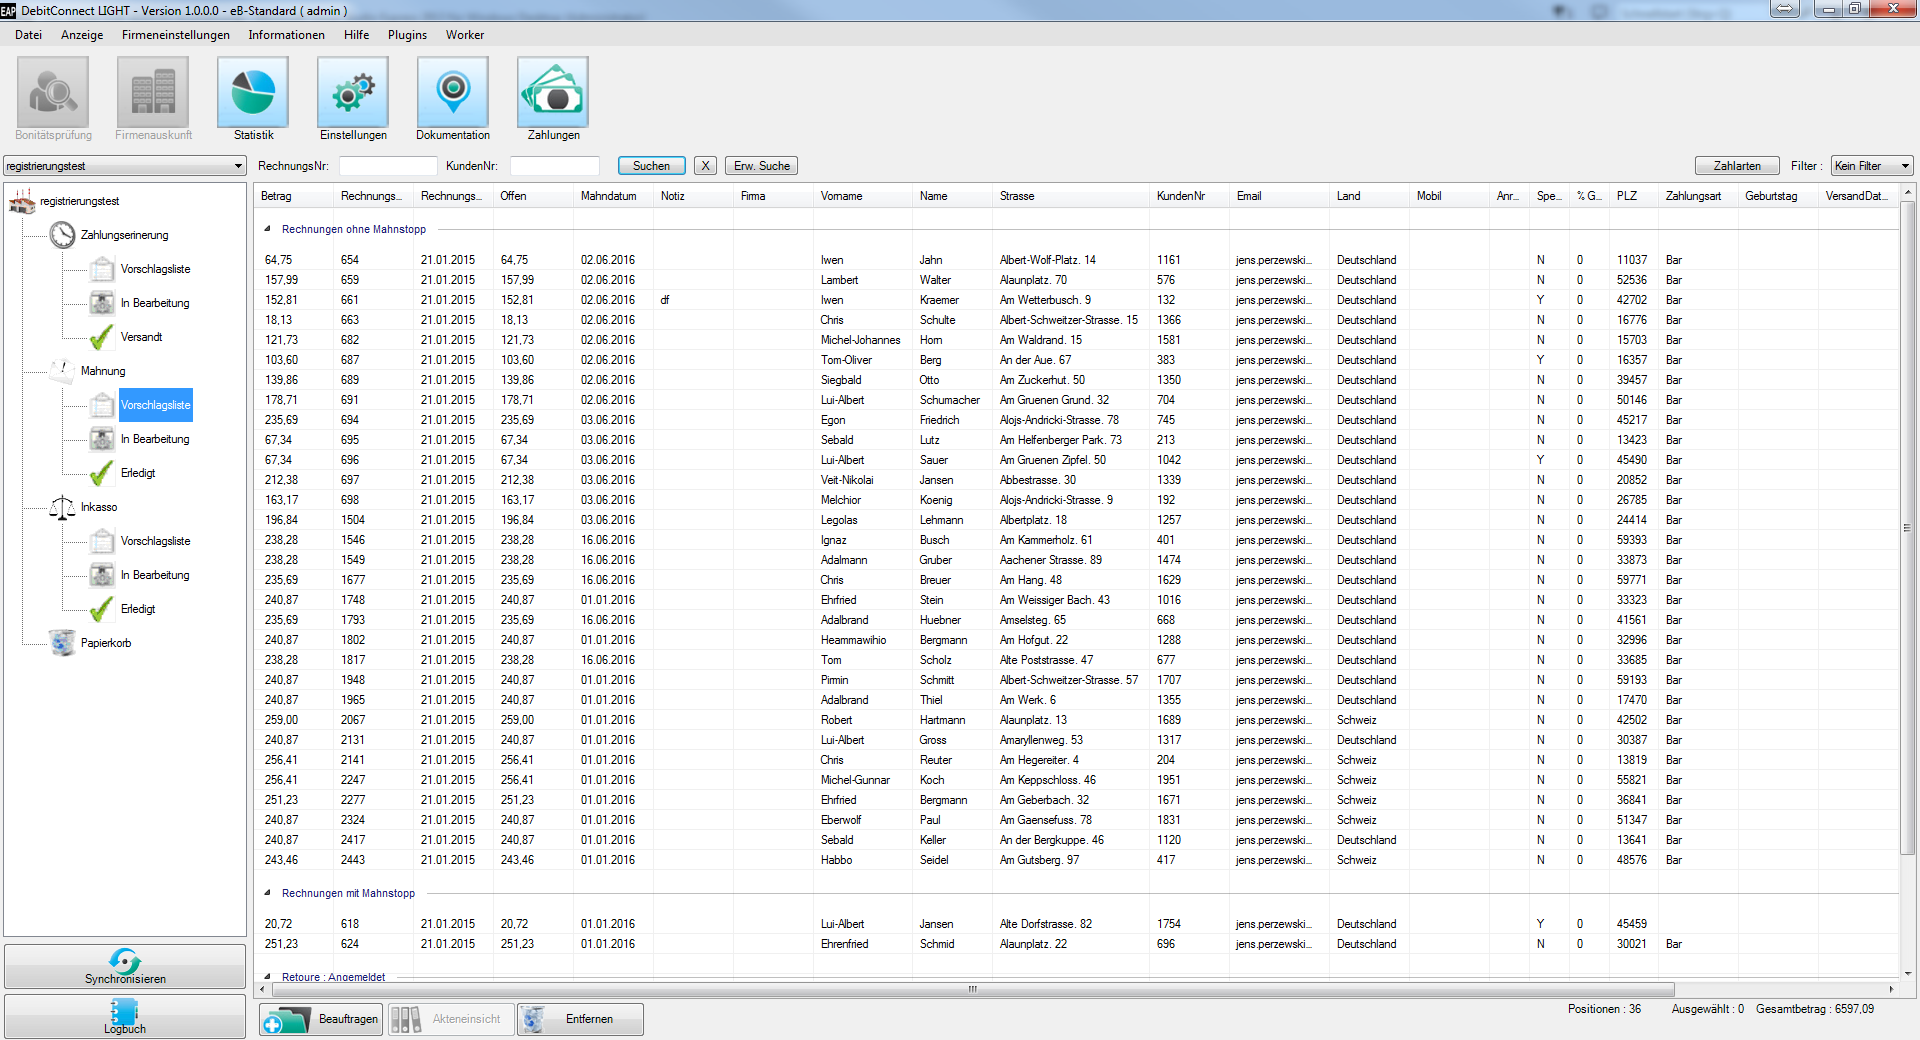
Task: Click the vertical scrollbar of the table
Action: [1907, 528]
